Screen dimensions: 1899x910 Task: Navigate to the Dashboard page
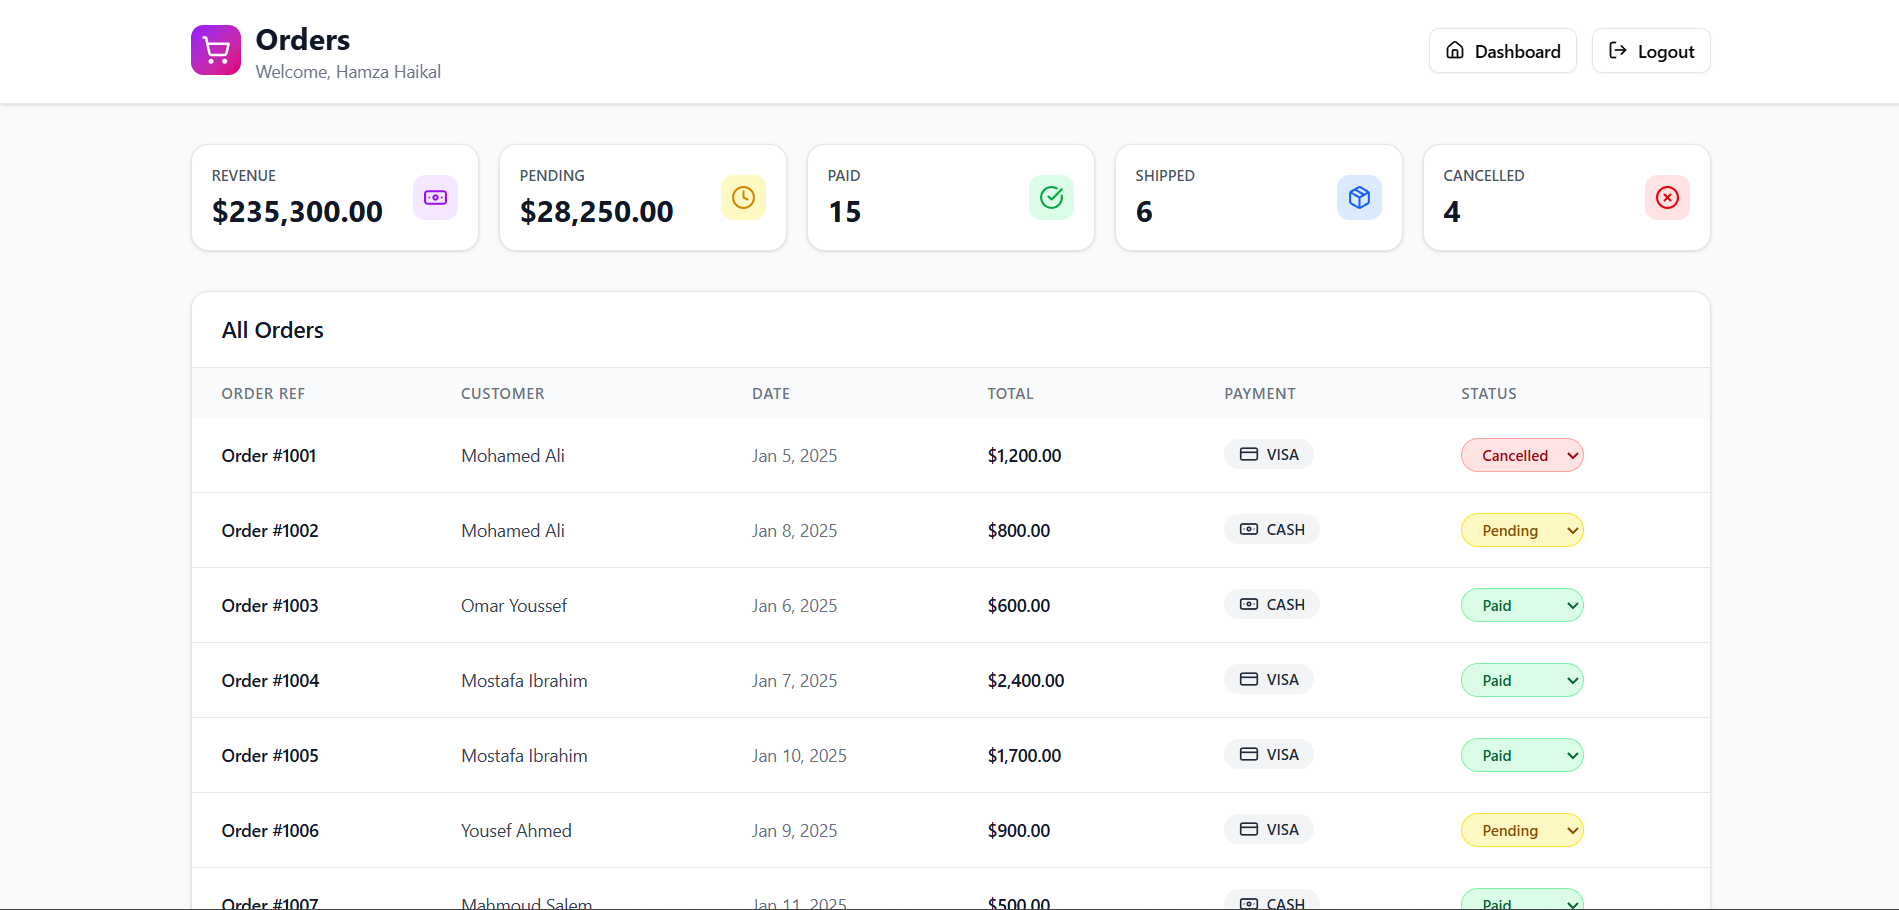[1502, 50]
